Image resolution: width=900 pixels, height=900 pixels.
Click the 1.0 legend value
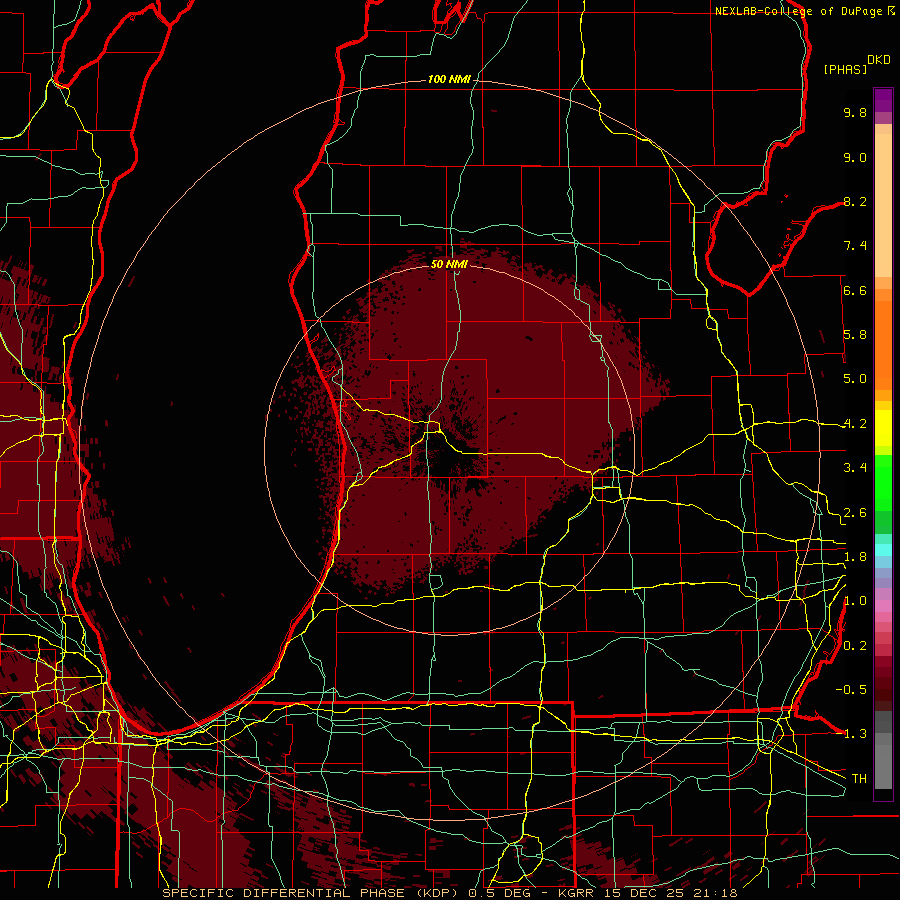point(855,601)
